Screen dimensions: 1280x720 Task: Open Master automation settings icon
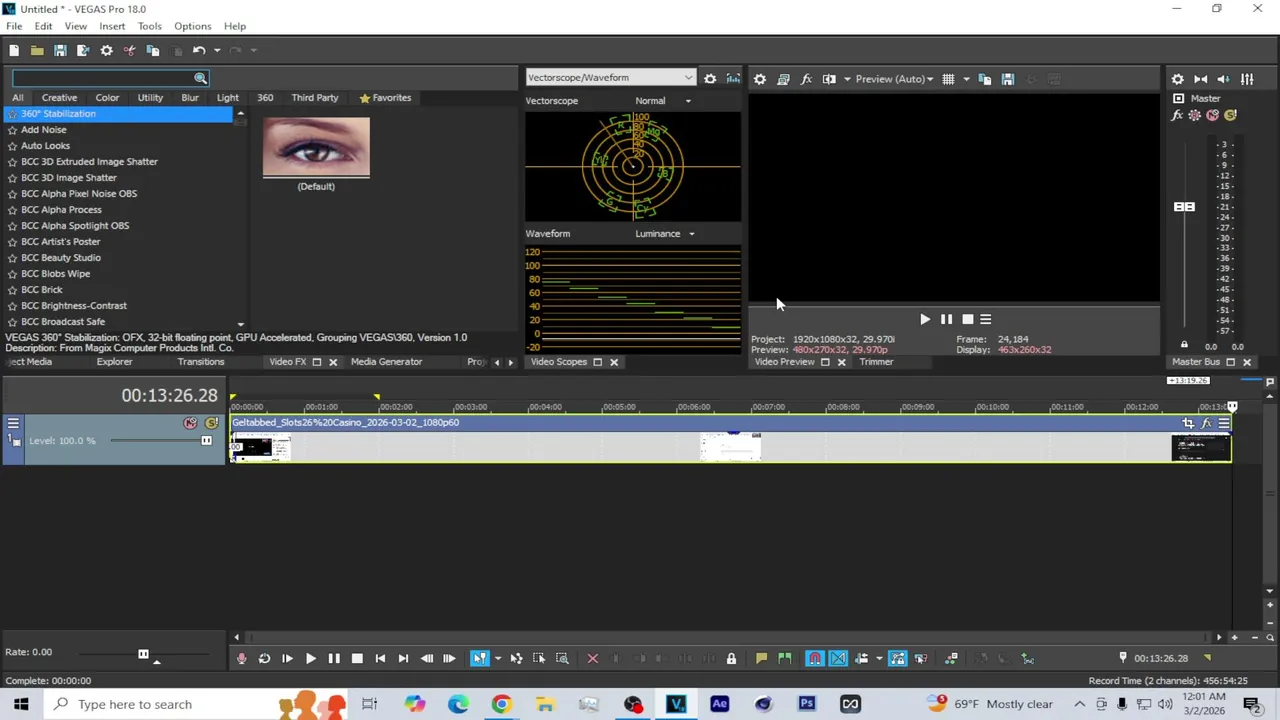tap(1195, 115)
